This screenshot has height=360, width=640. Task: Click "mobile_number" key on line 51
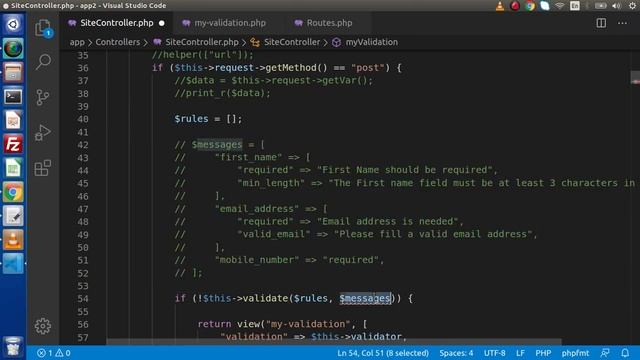point(256,260)
